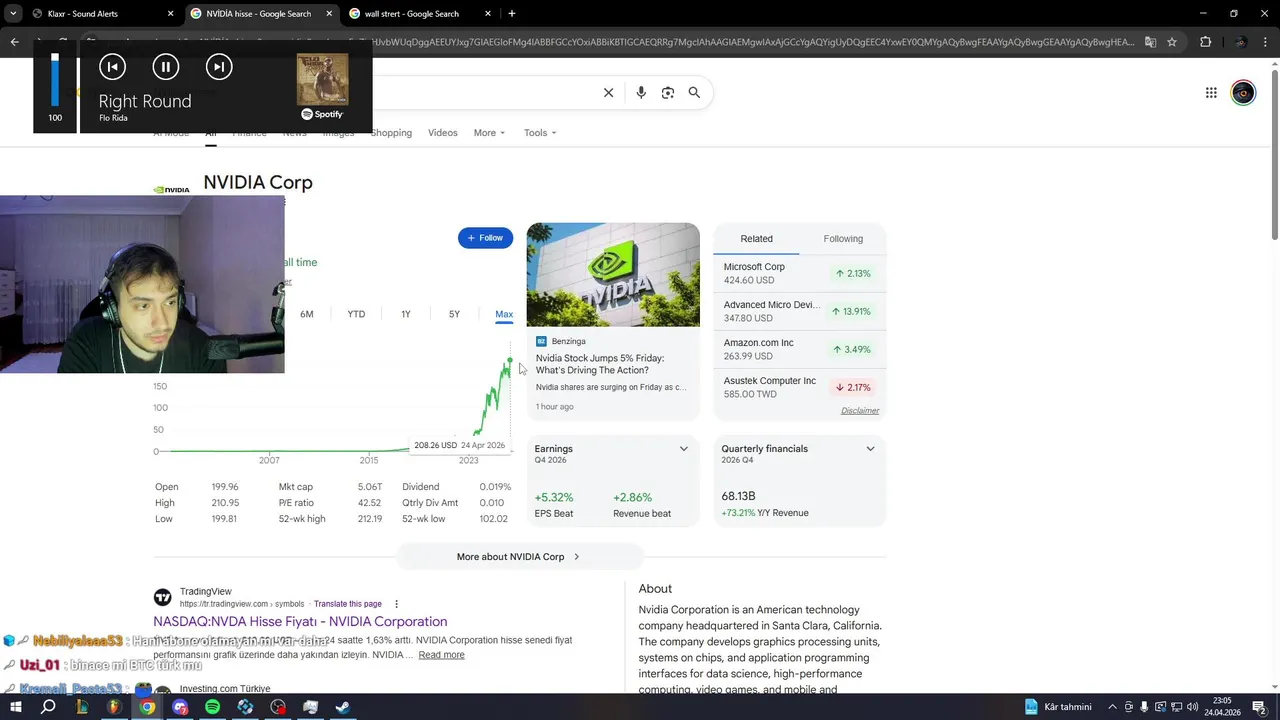
Task: Start voice search with microphone icon
Action: click(x=641, y=93)
